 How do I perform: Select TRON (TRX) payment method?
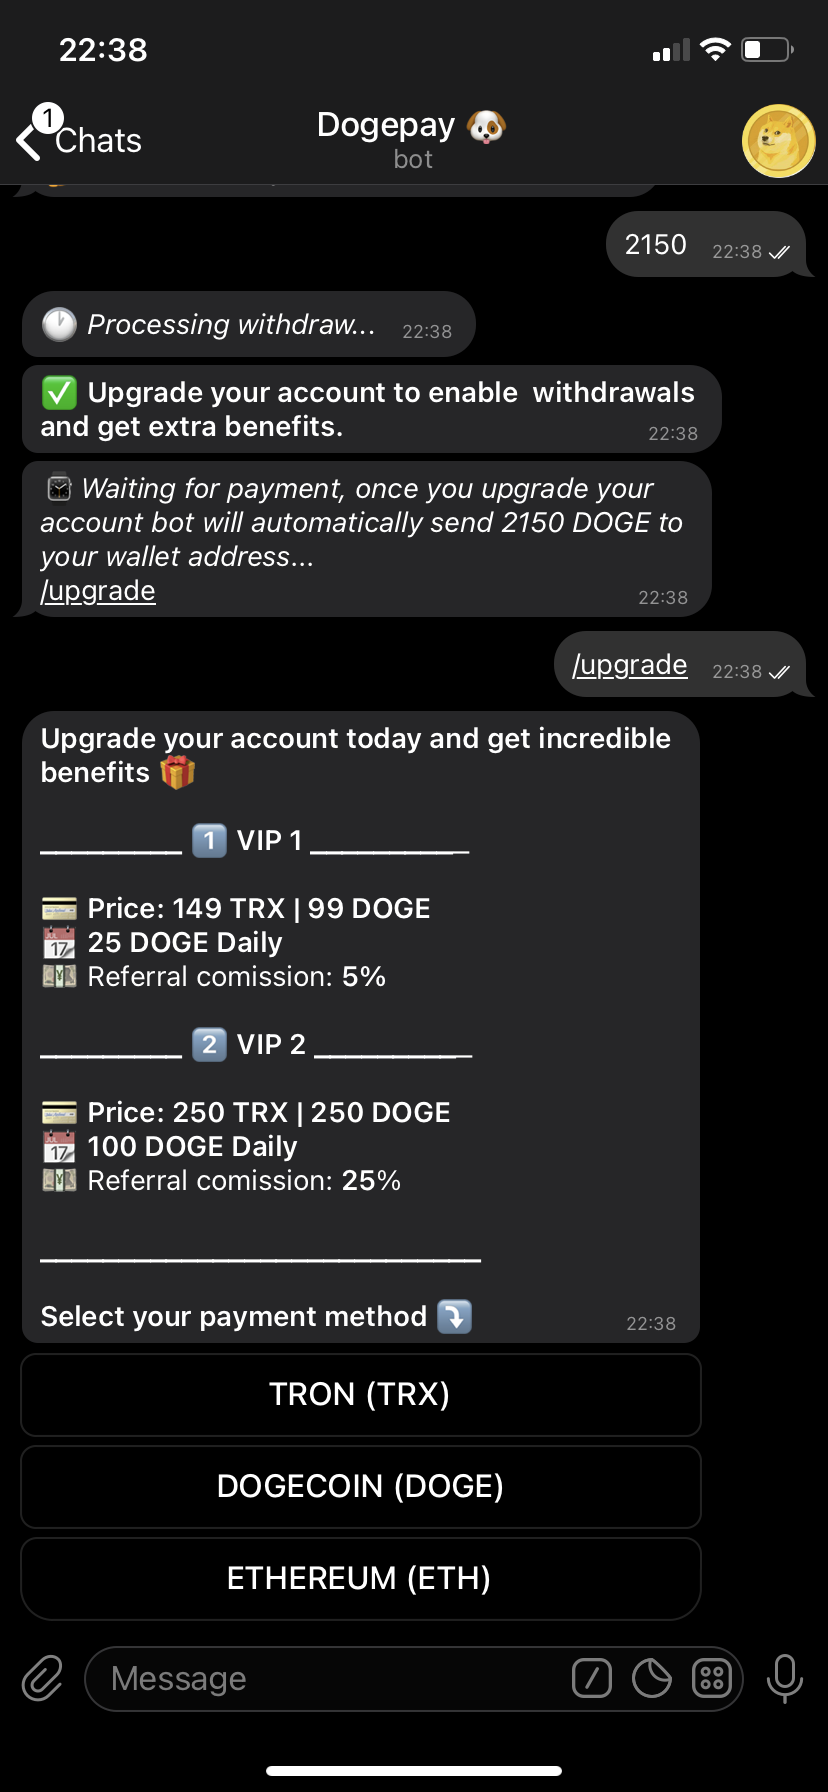[360, 1394]
